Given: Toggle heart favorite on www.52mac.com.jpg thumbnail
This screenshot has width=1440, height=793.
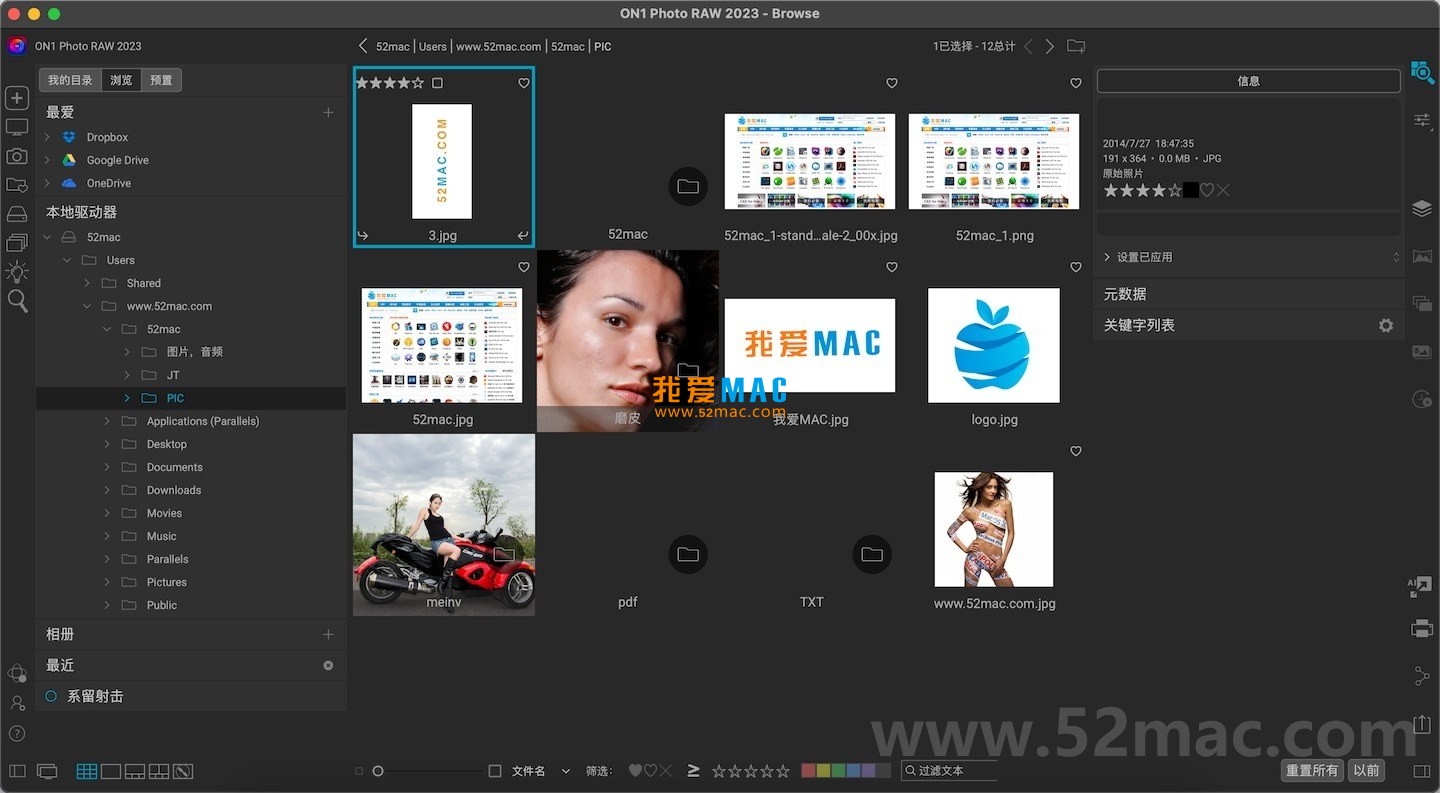Looking at the screenshot, I should click(1076, 451).
